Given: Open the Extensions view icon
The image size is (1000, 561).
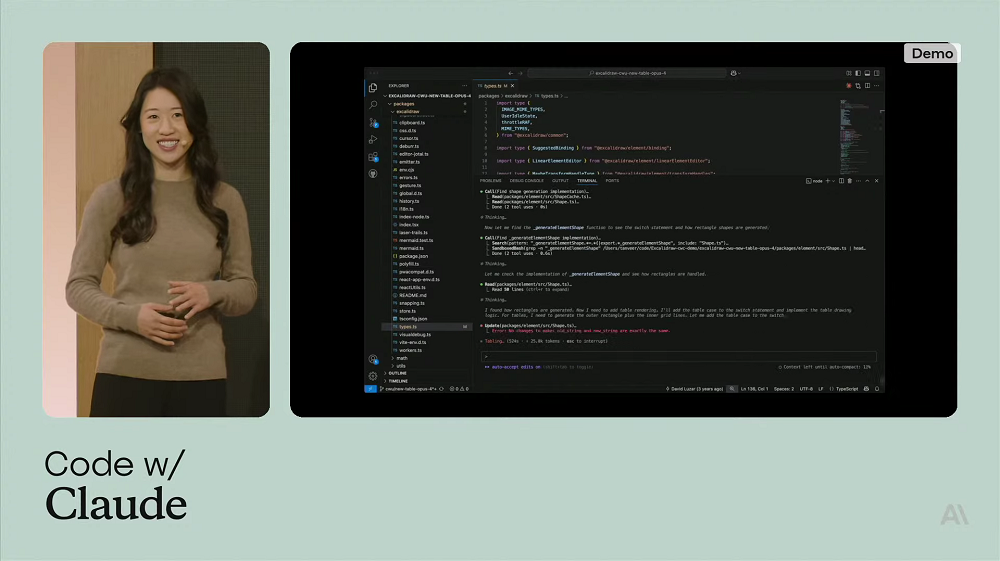Looking at the screenshot, I should (373, 157).
